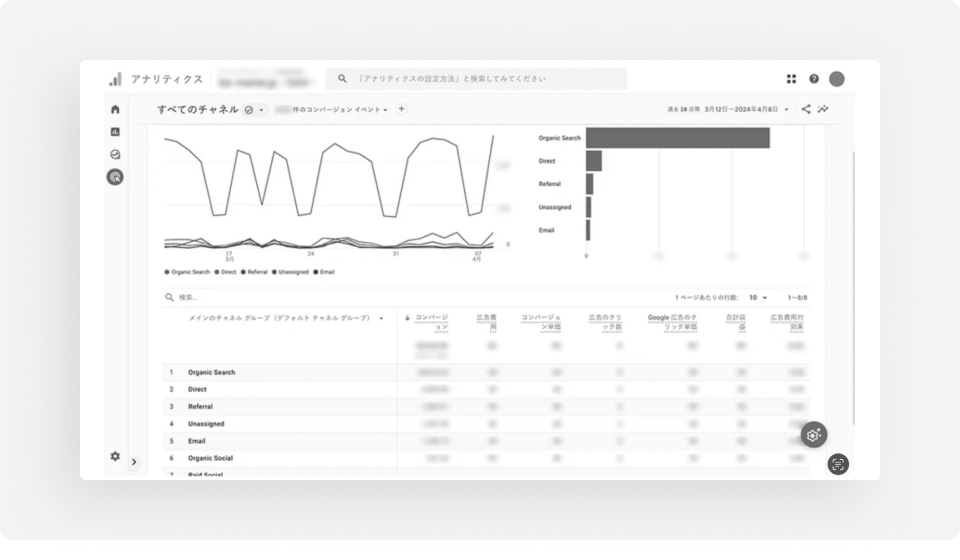Select the highlighted Advertising sidebar icon
The width and height of the screenshot is (960, 560).
click(115, 177)
